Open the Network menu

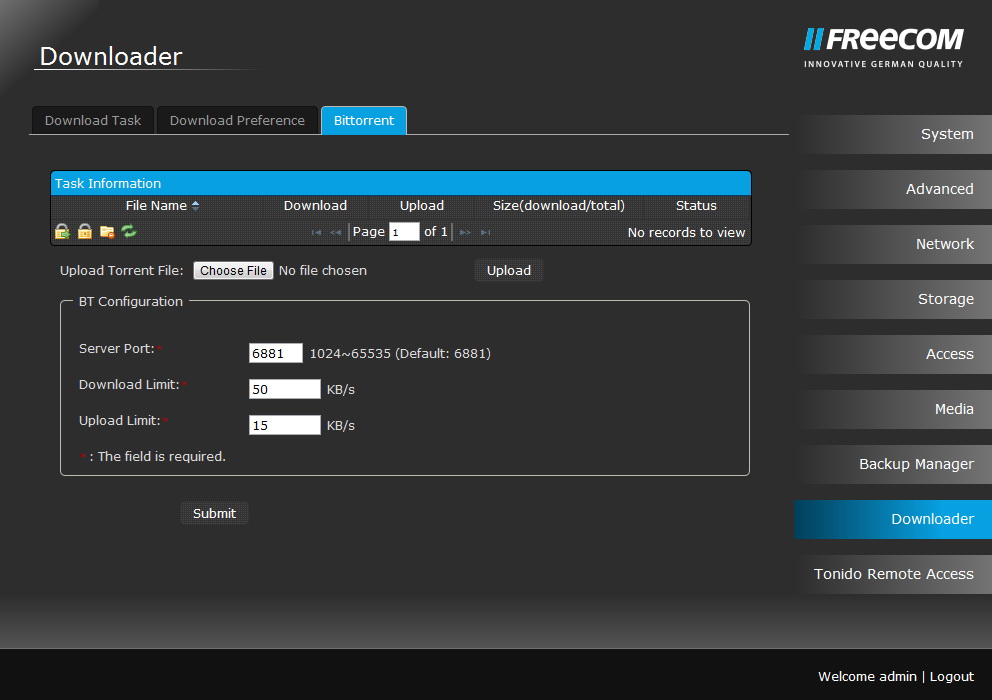click(893, 244)
